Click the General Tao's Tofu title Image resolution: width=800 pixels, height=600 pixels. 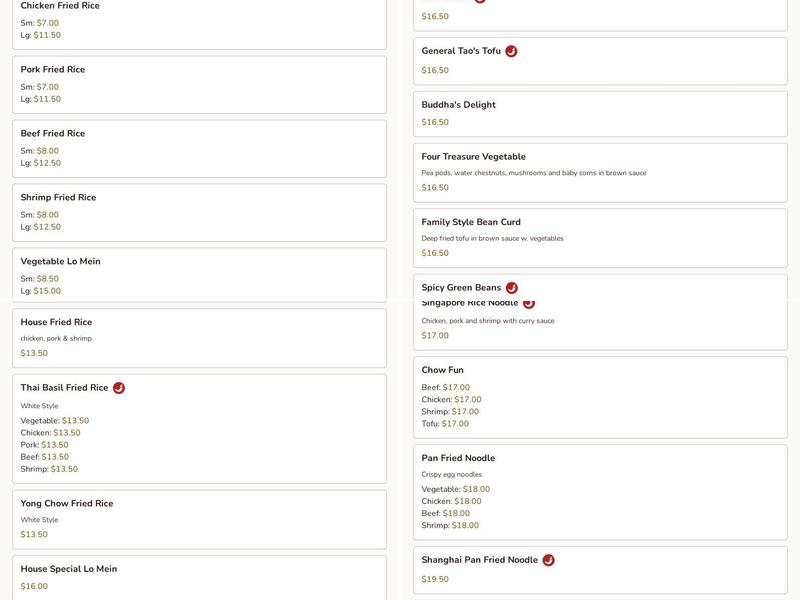coord(461,51)
